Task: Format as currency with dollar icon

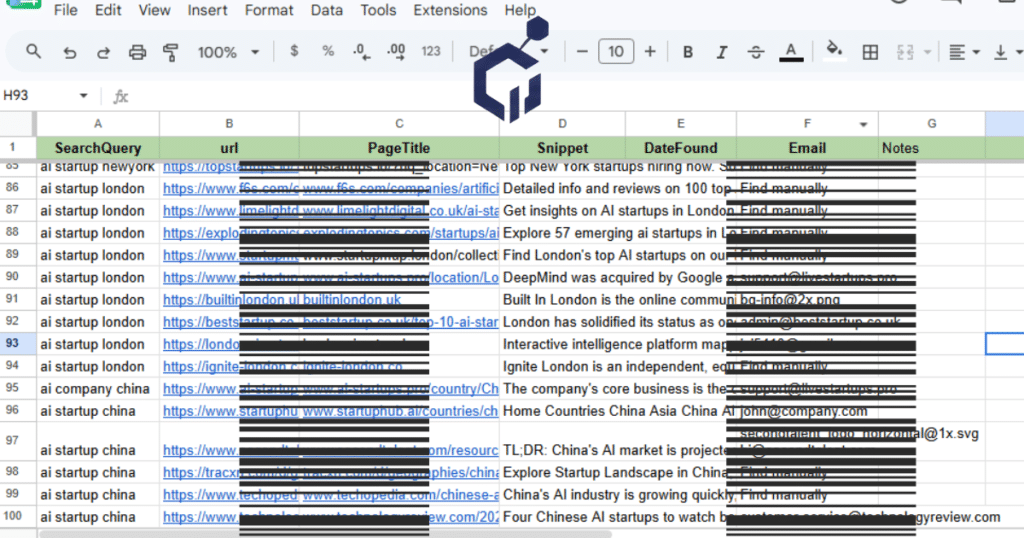Action: 295,51
